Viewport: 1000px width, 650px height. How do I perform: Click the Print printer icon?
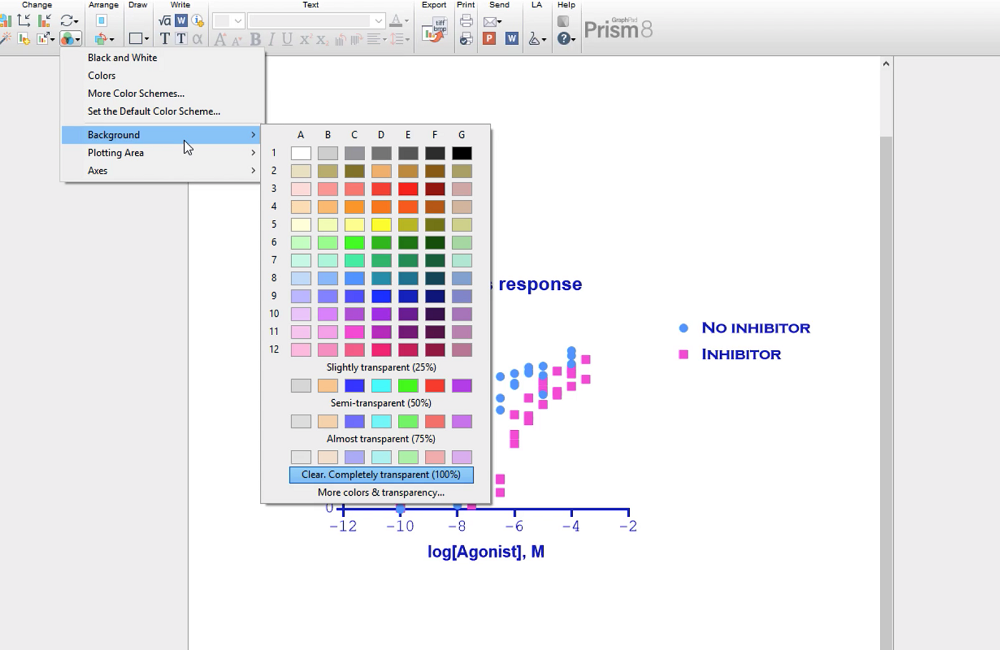[x=466, y=20]
